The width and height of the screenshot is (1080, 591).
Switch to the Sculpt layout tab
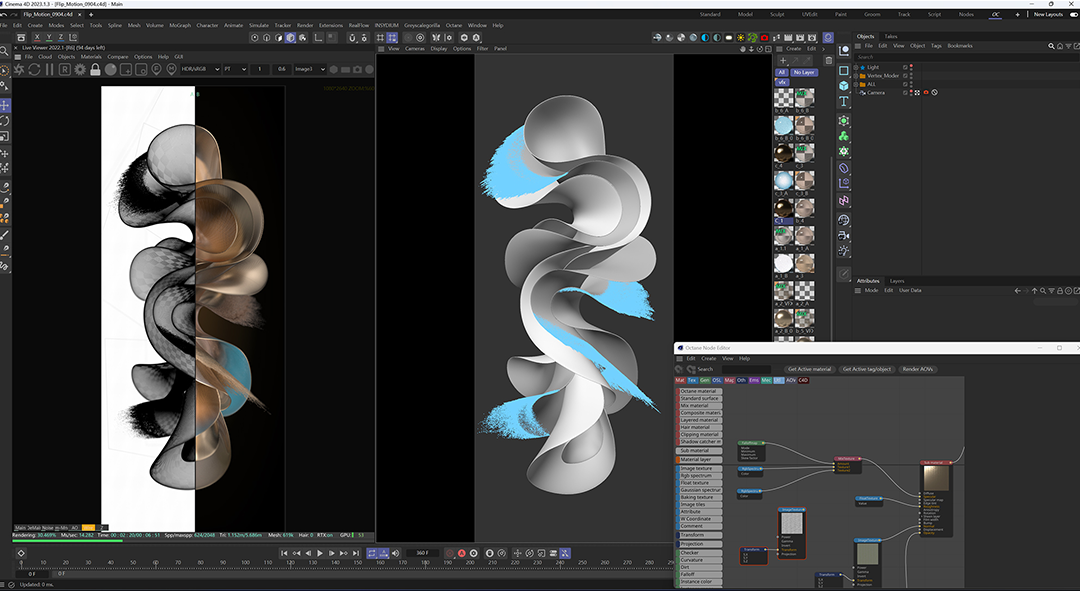click(777, 14)
